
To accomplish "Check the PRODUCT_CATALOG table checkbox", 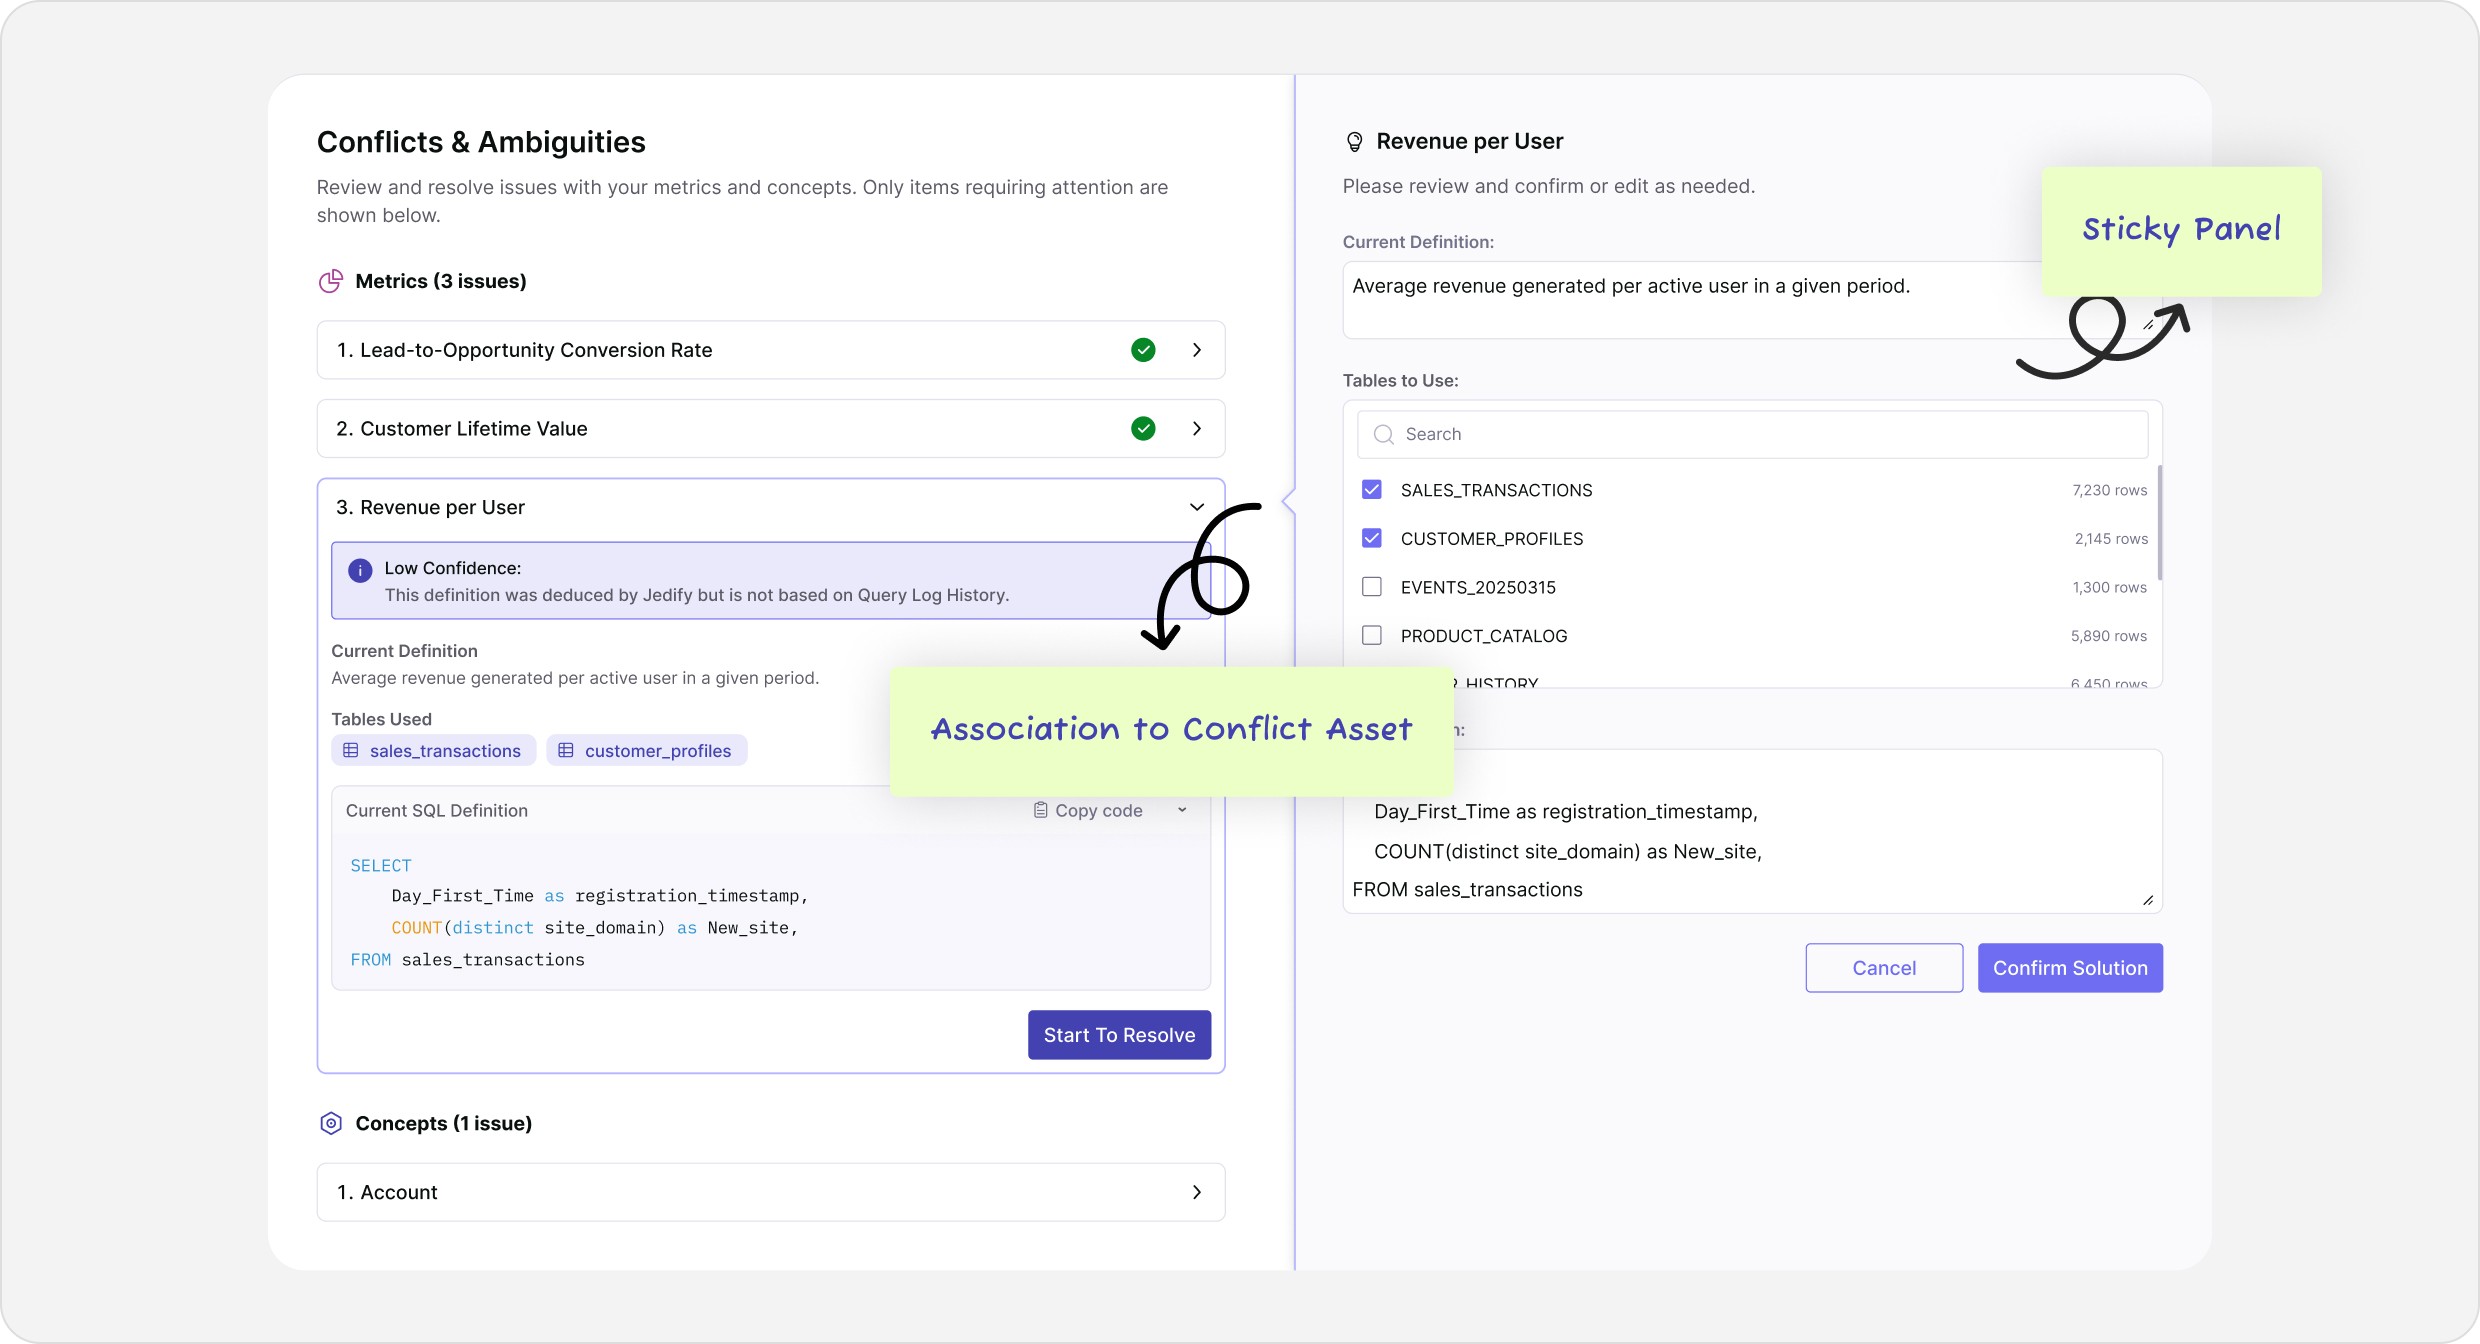I will [x=1372, y=636].
